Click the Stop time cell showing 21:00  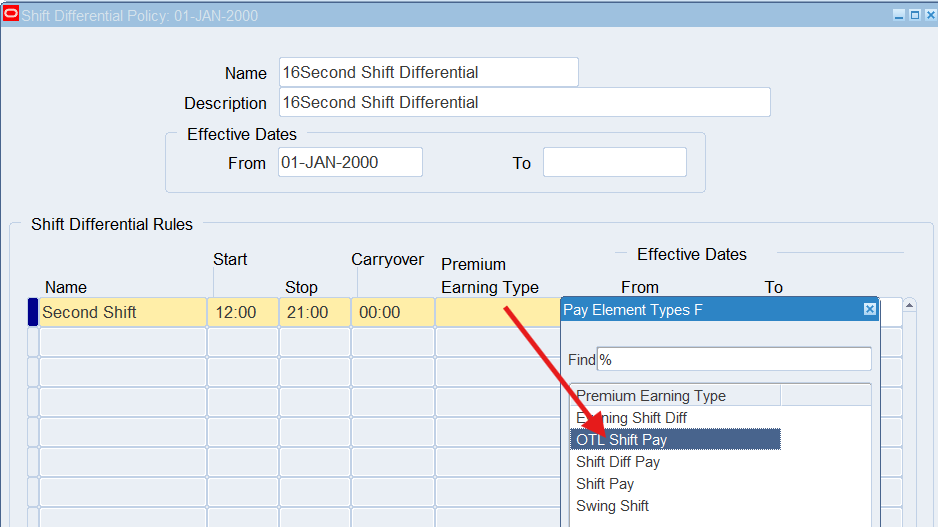coord(314,312)
